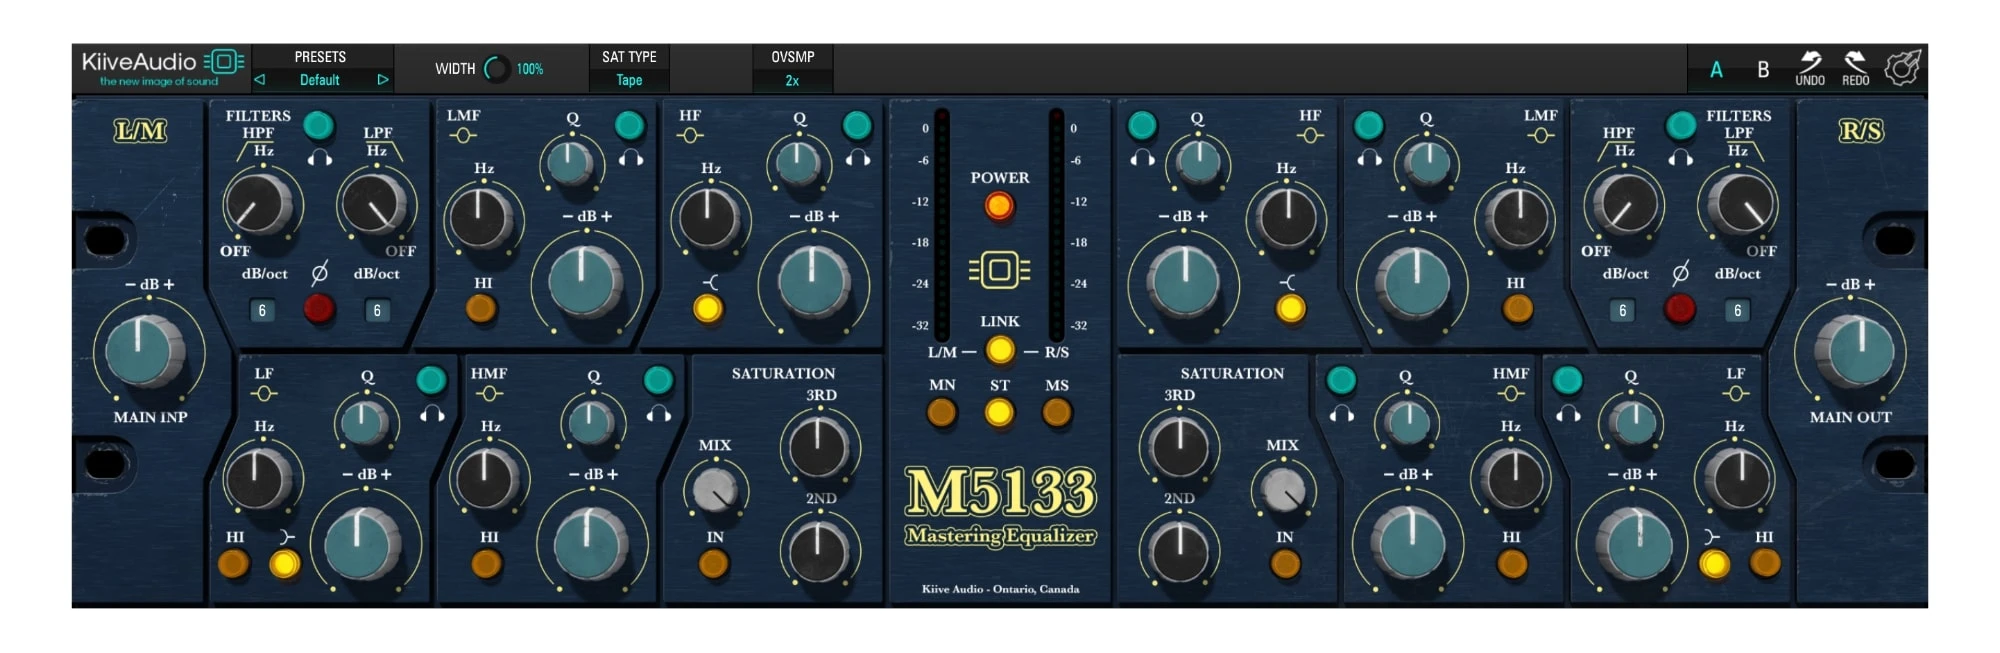Click the L/M HPF frequency knob
2000x653 pixels.
pos(259,204)
